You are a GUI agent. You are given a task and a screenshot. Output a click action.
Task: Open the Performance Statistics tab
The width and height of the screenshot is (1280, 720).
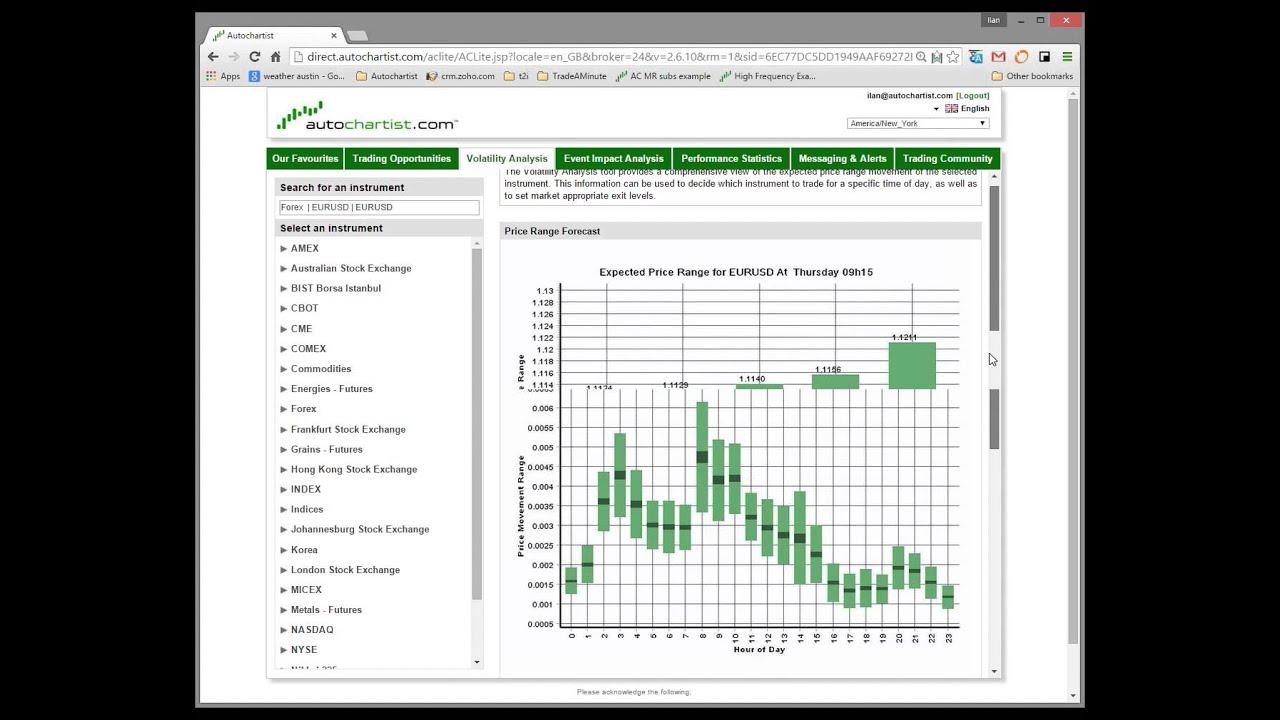coord(731,159)
